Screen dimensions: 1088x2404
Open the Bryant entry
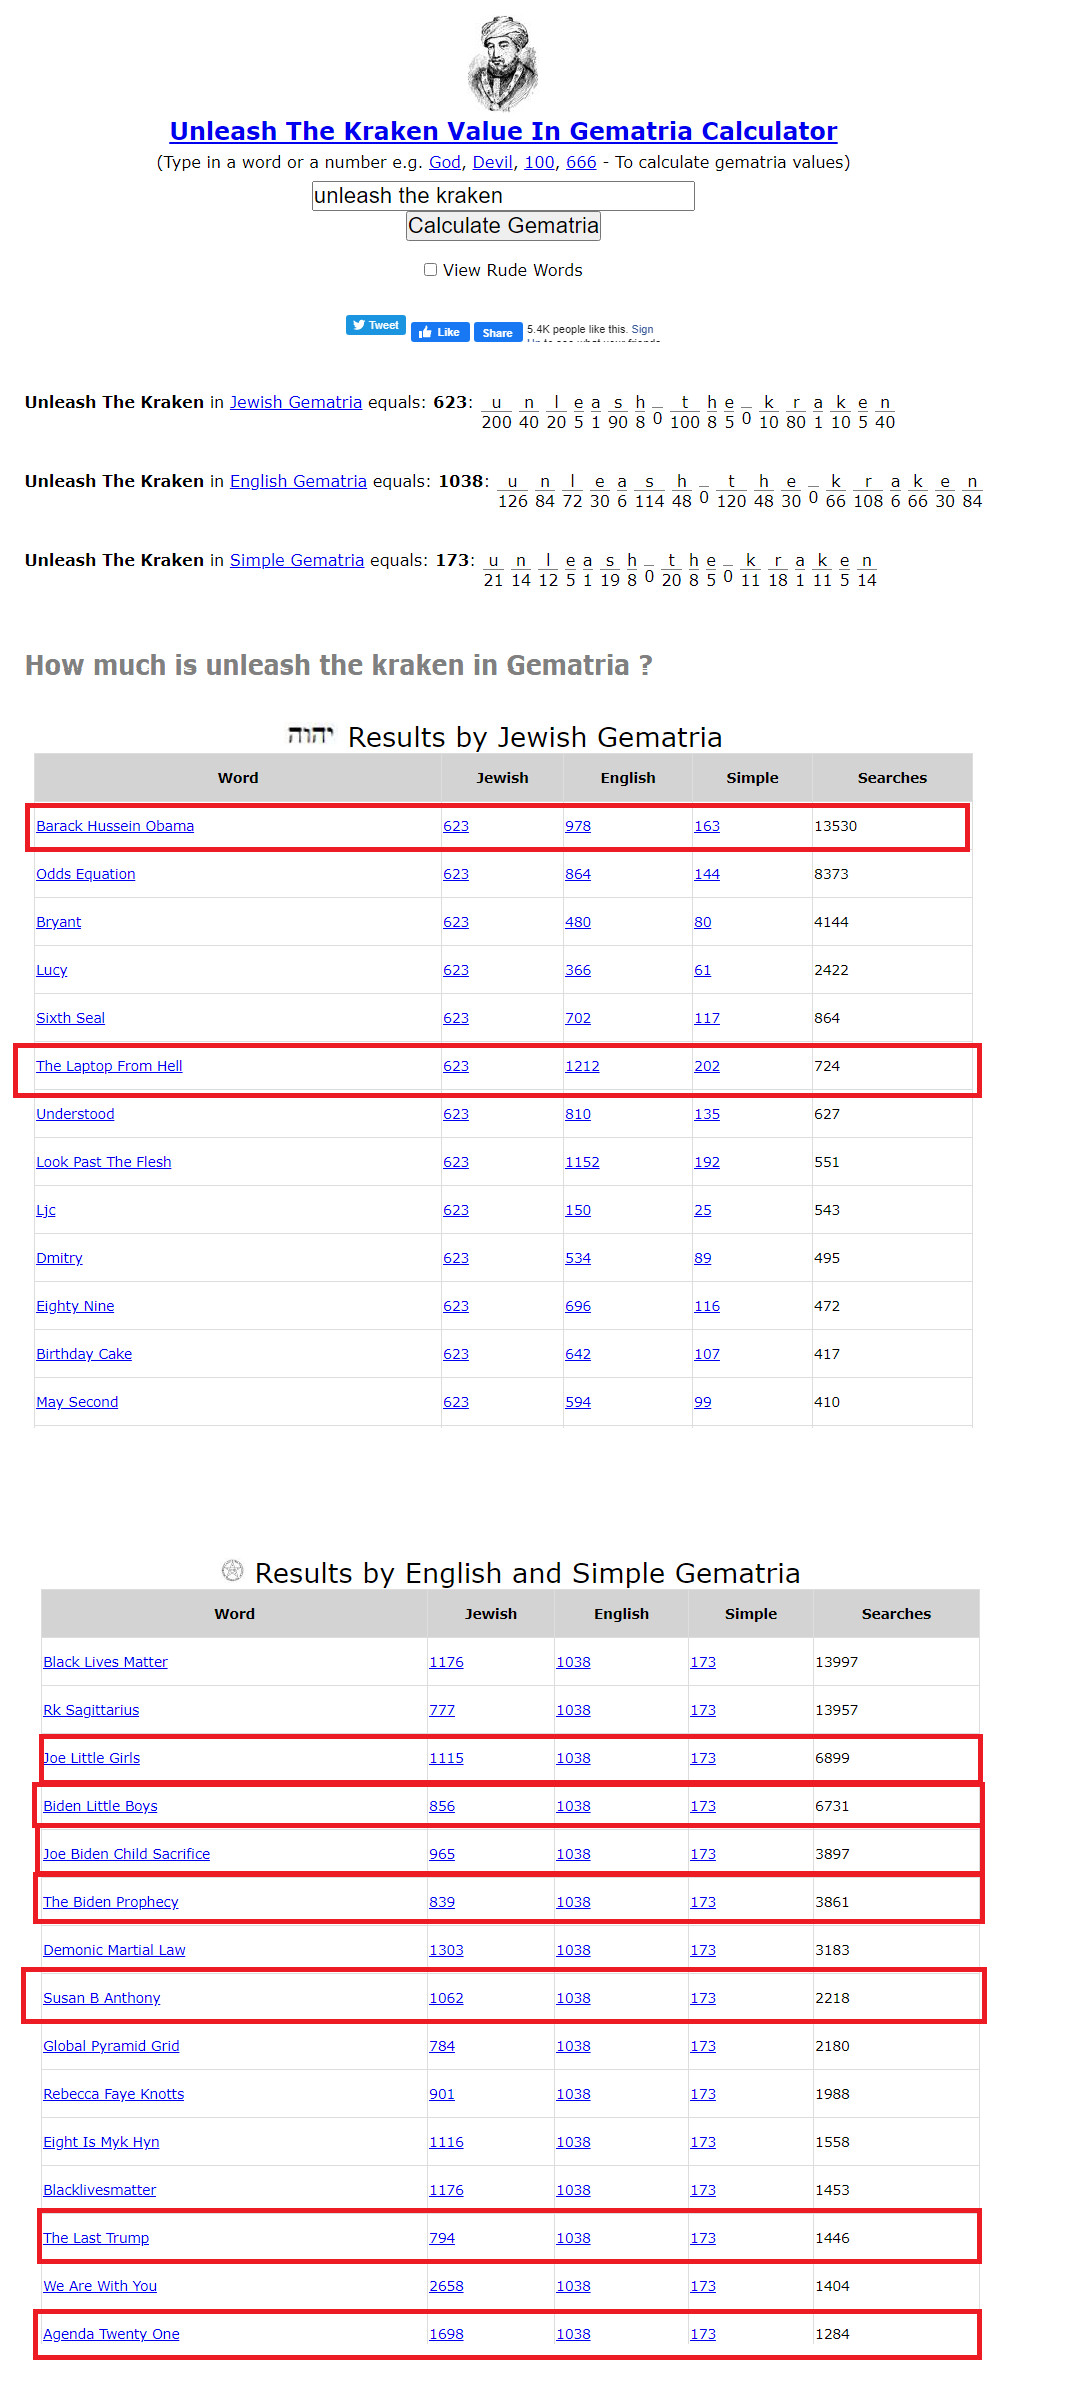tap(58, 922)
